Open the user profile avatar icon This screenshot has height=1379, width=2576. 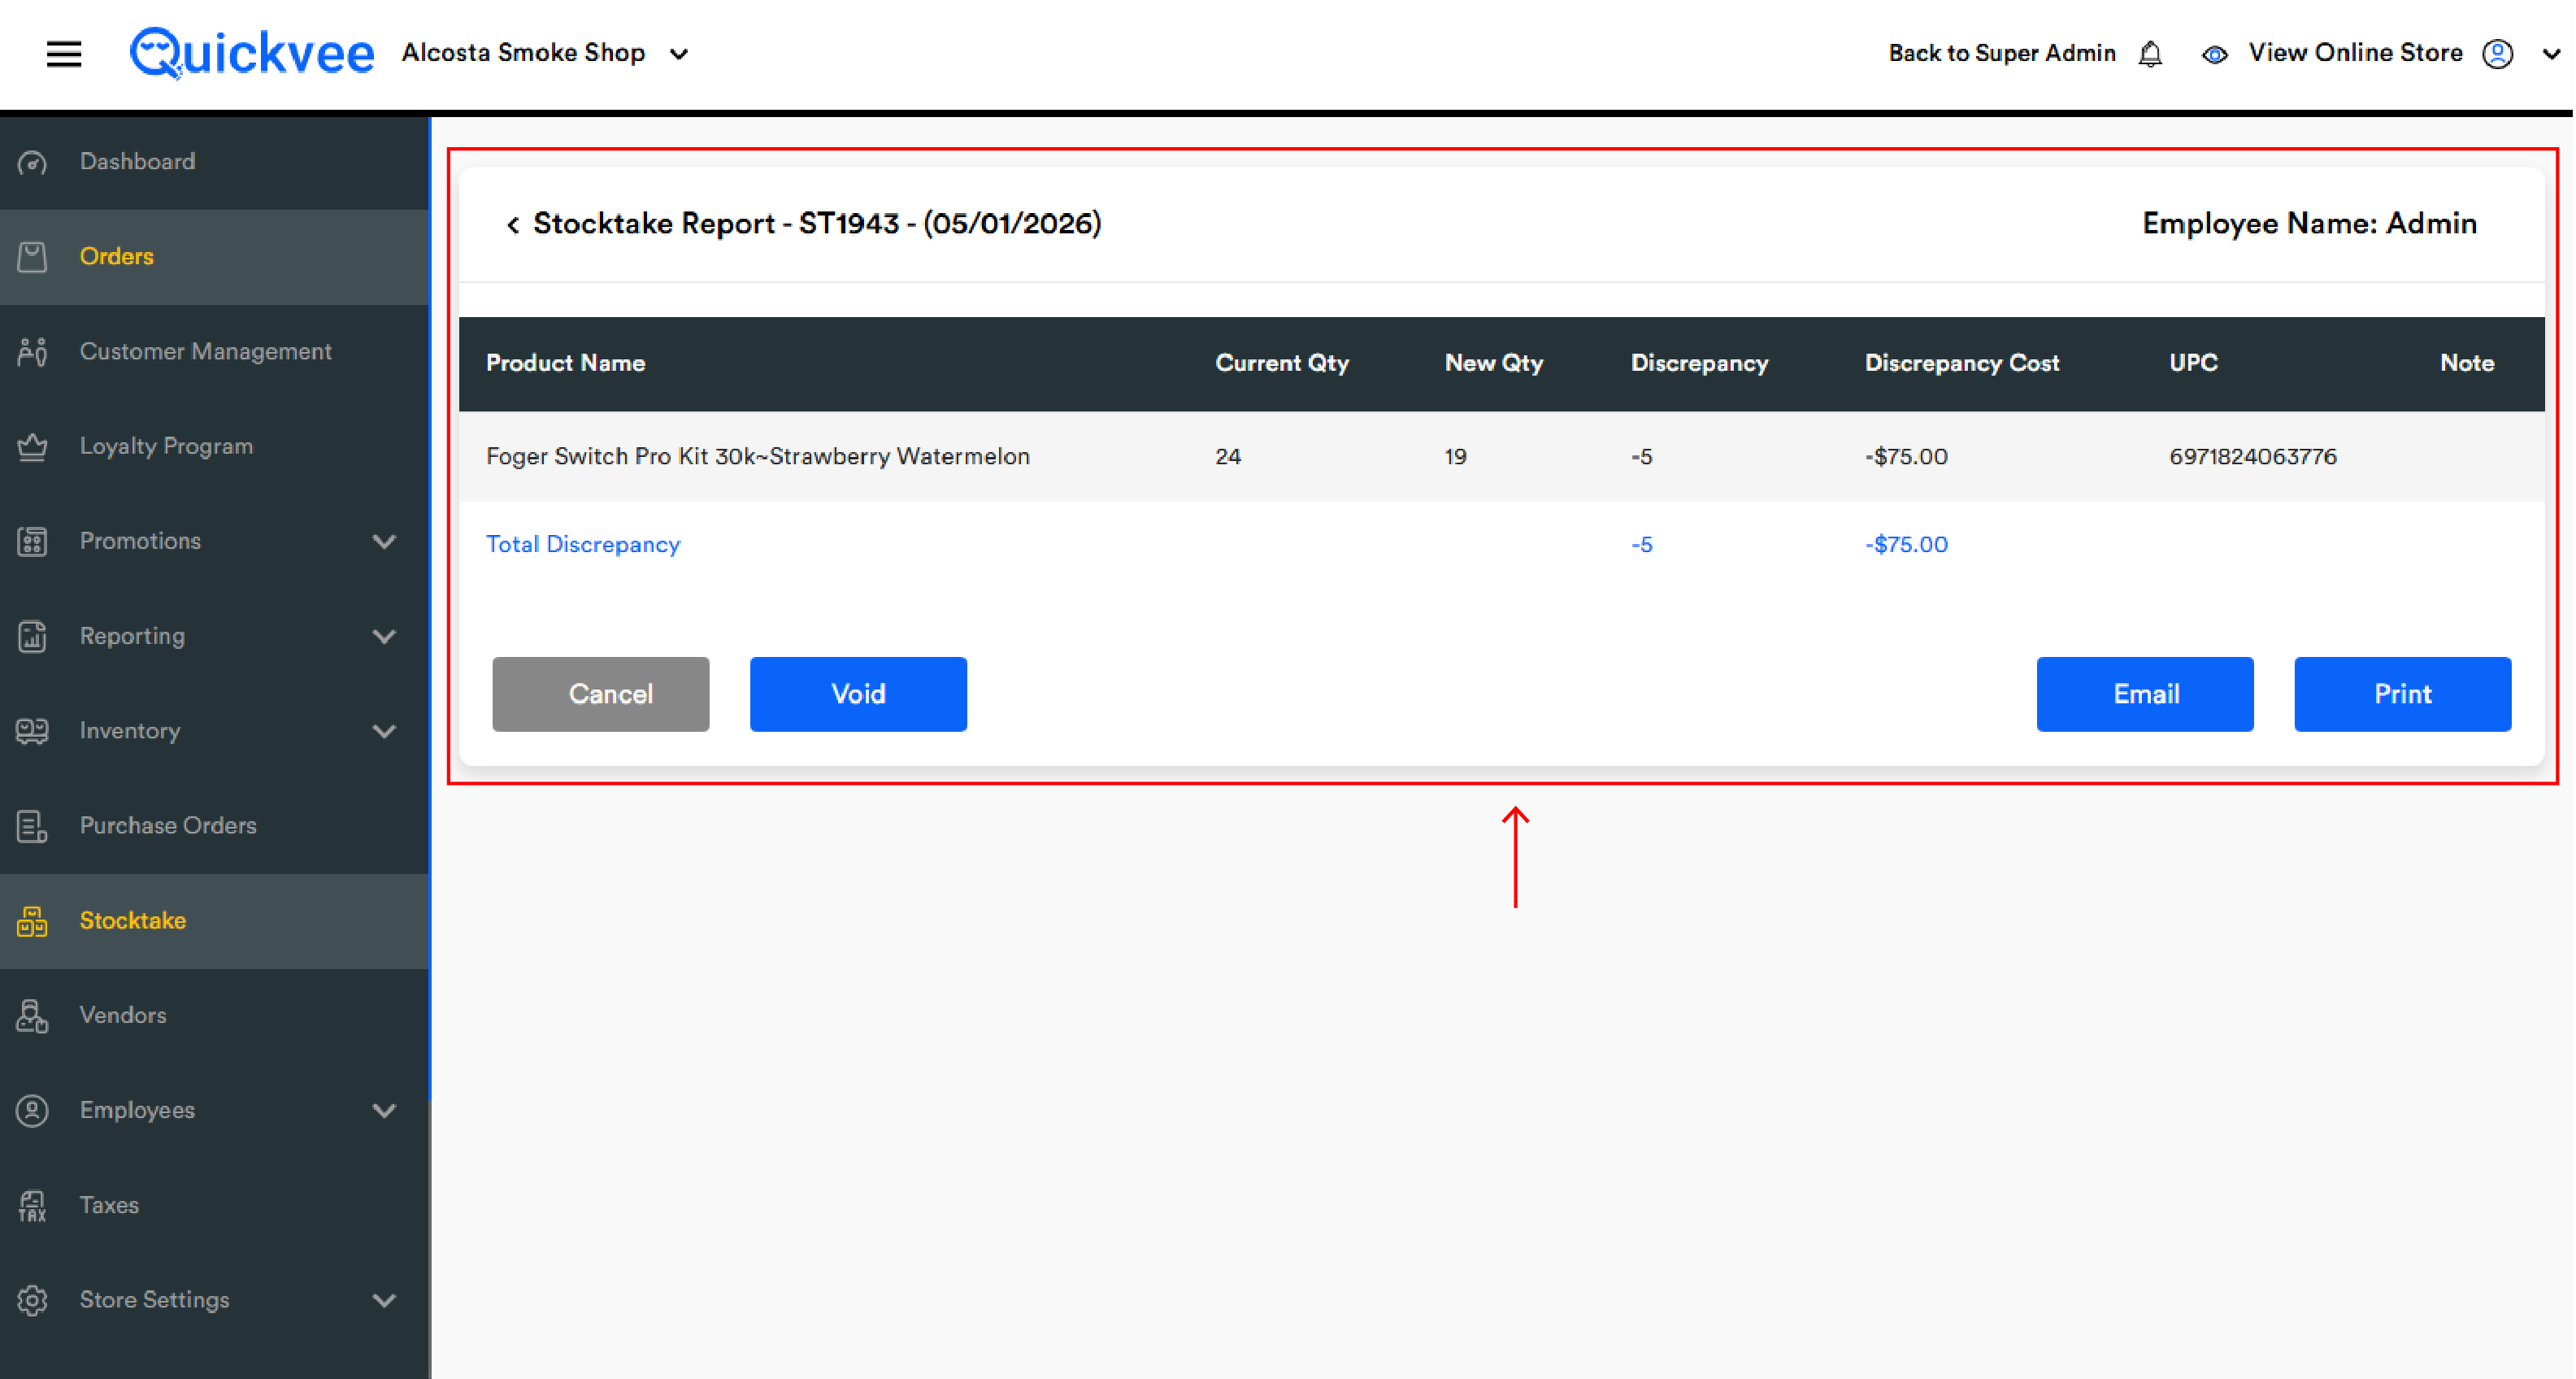pyautogui.click(x=2497, y=54)
